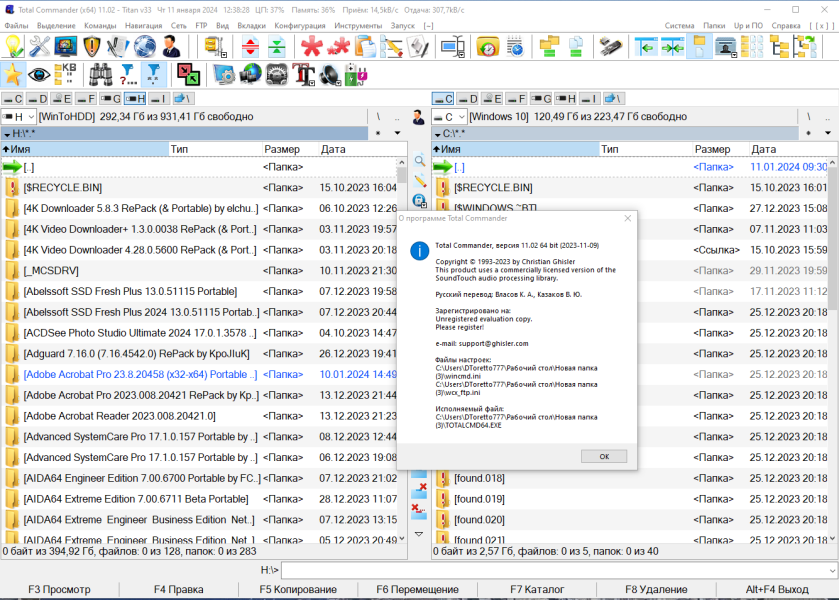Click the orange clipboard paste icon

click(x=365, y=47)
